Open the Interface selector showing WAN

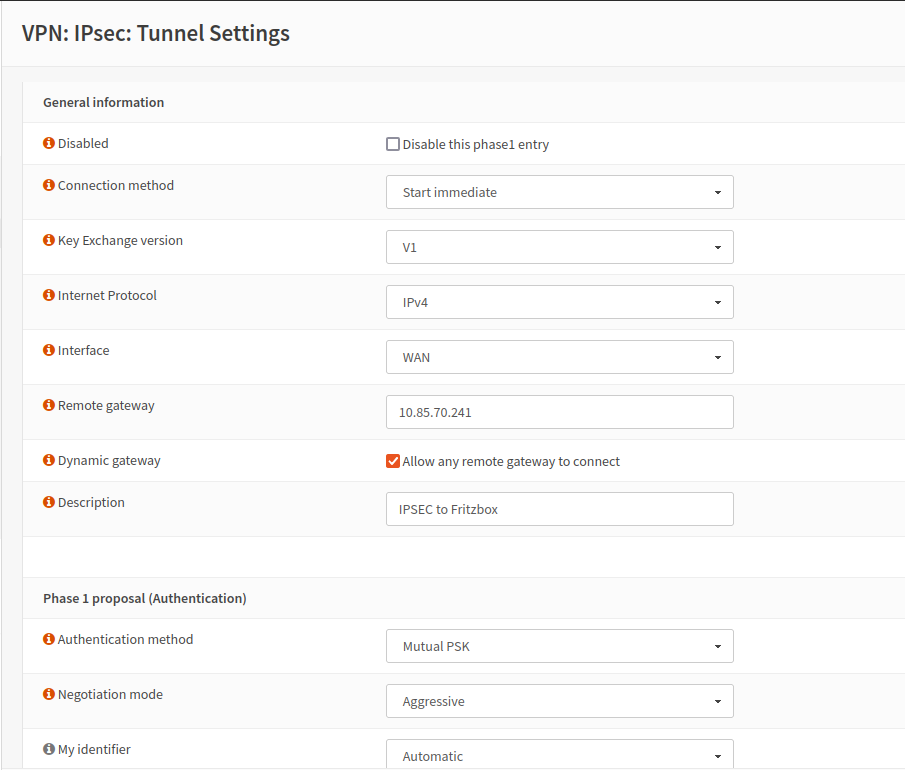pyautogui.click(x=559, y=357)
